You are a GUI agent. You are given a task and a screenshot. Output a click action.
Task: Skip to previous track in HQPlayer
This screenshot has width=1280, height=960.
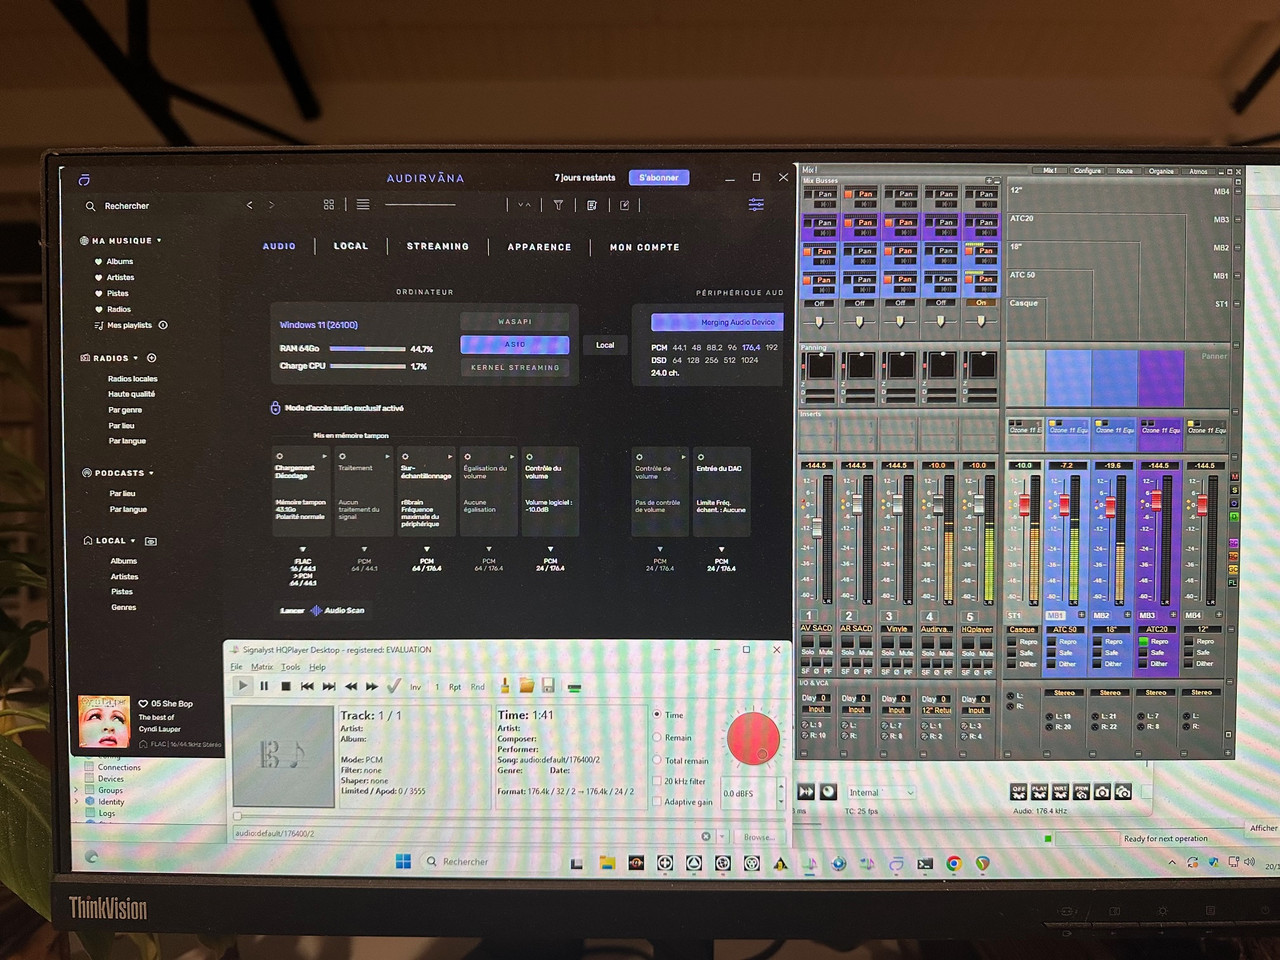point(307,686)
